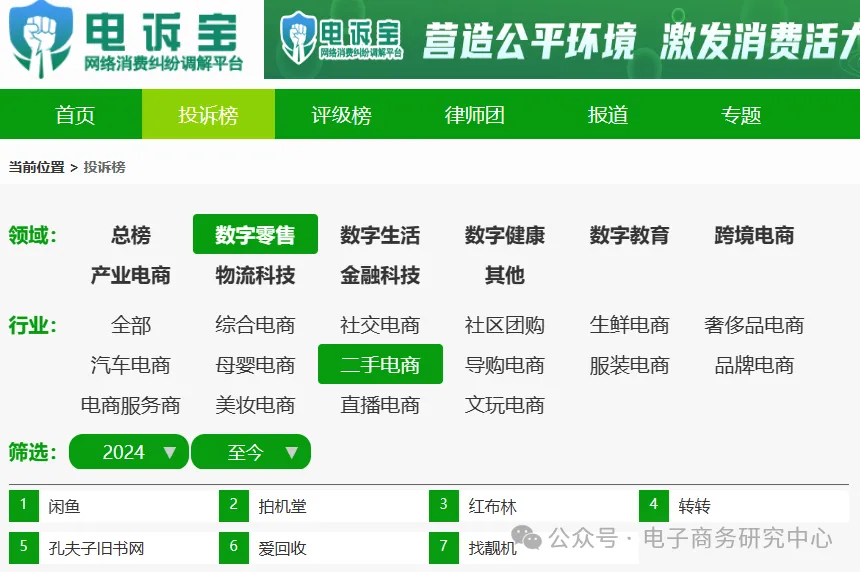Open rank 3 红布林 entry
860x572 pixels.
pos(534,506)
